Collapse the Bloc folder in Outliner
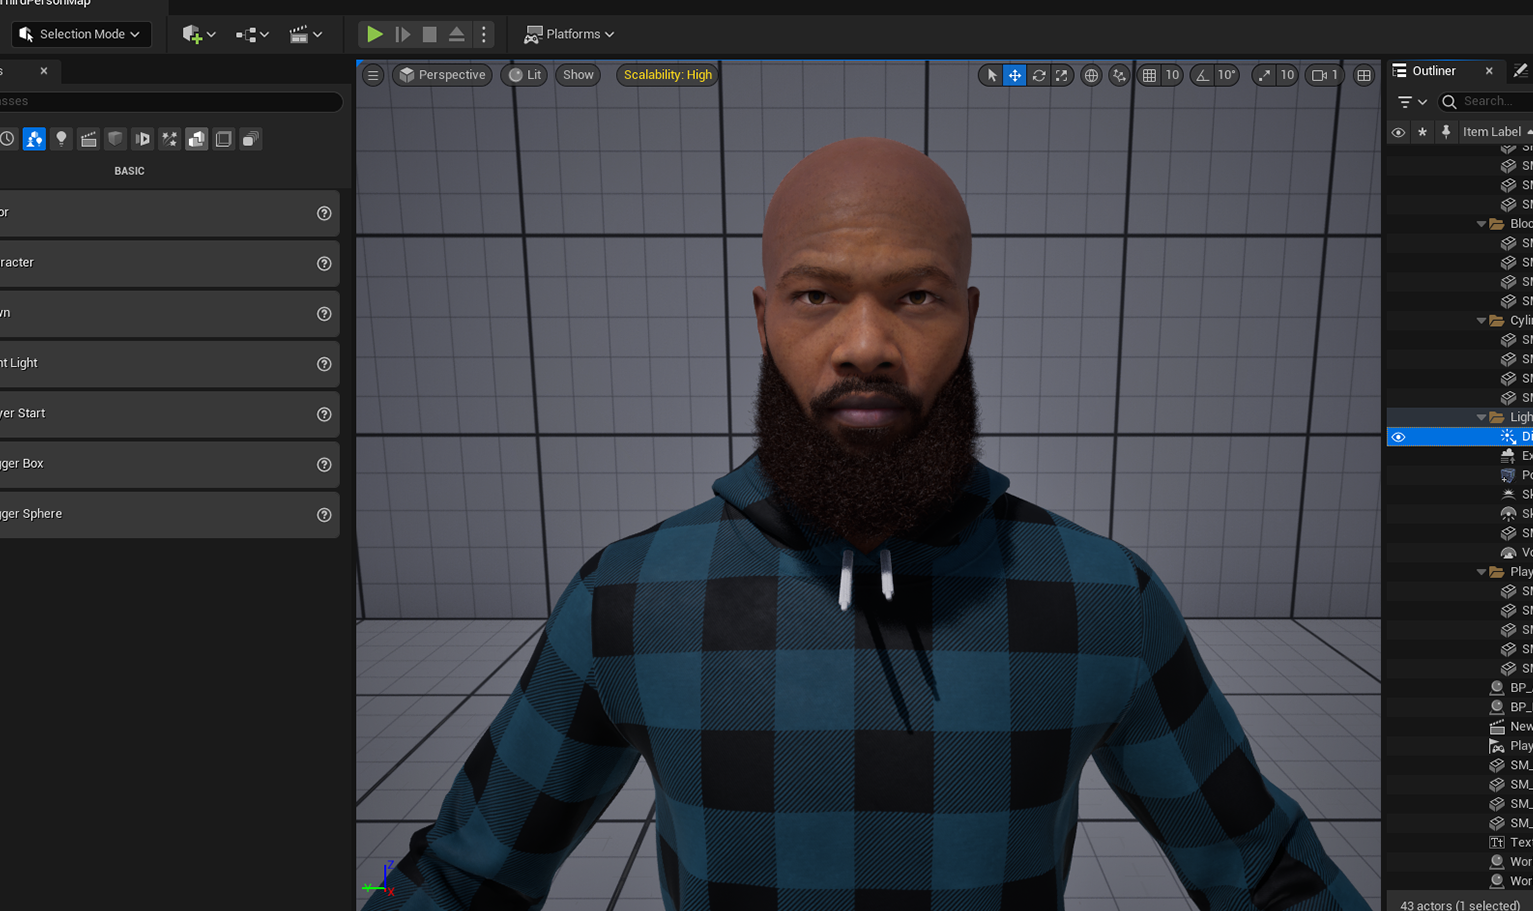The width and height of the screenshot is (1533, 911). point(1481,224)
